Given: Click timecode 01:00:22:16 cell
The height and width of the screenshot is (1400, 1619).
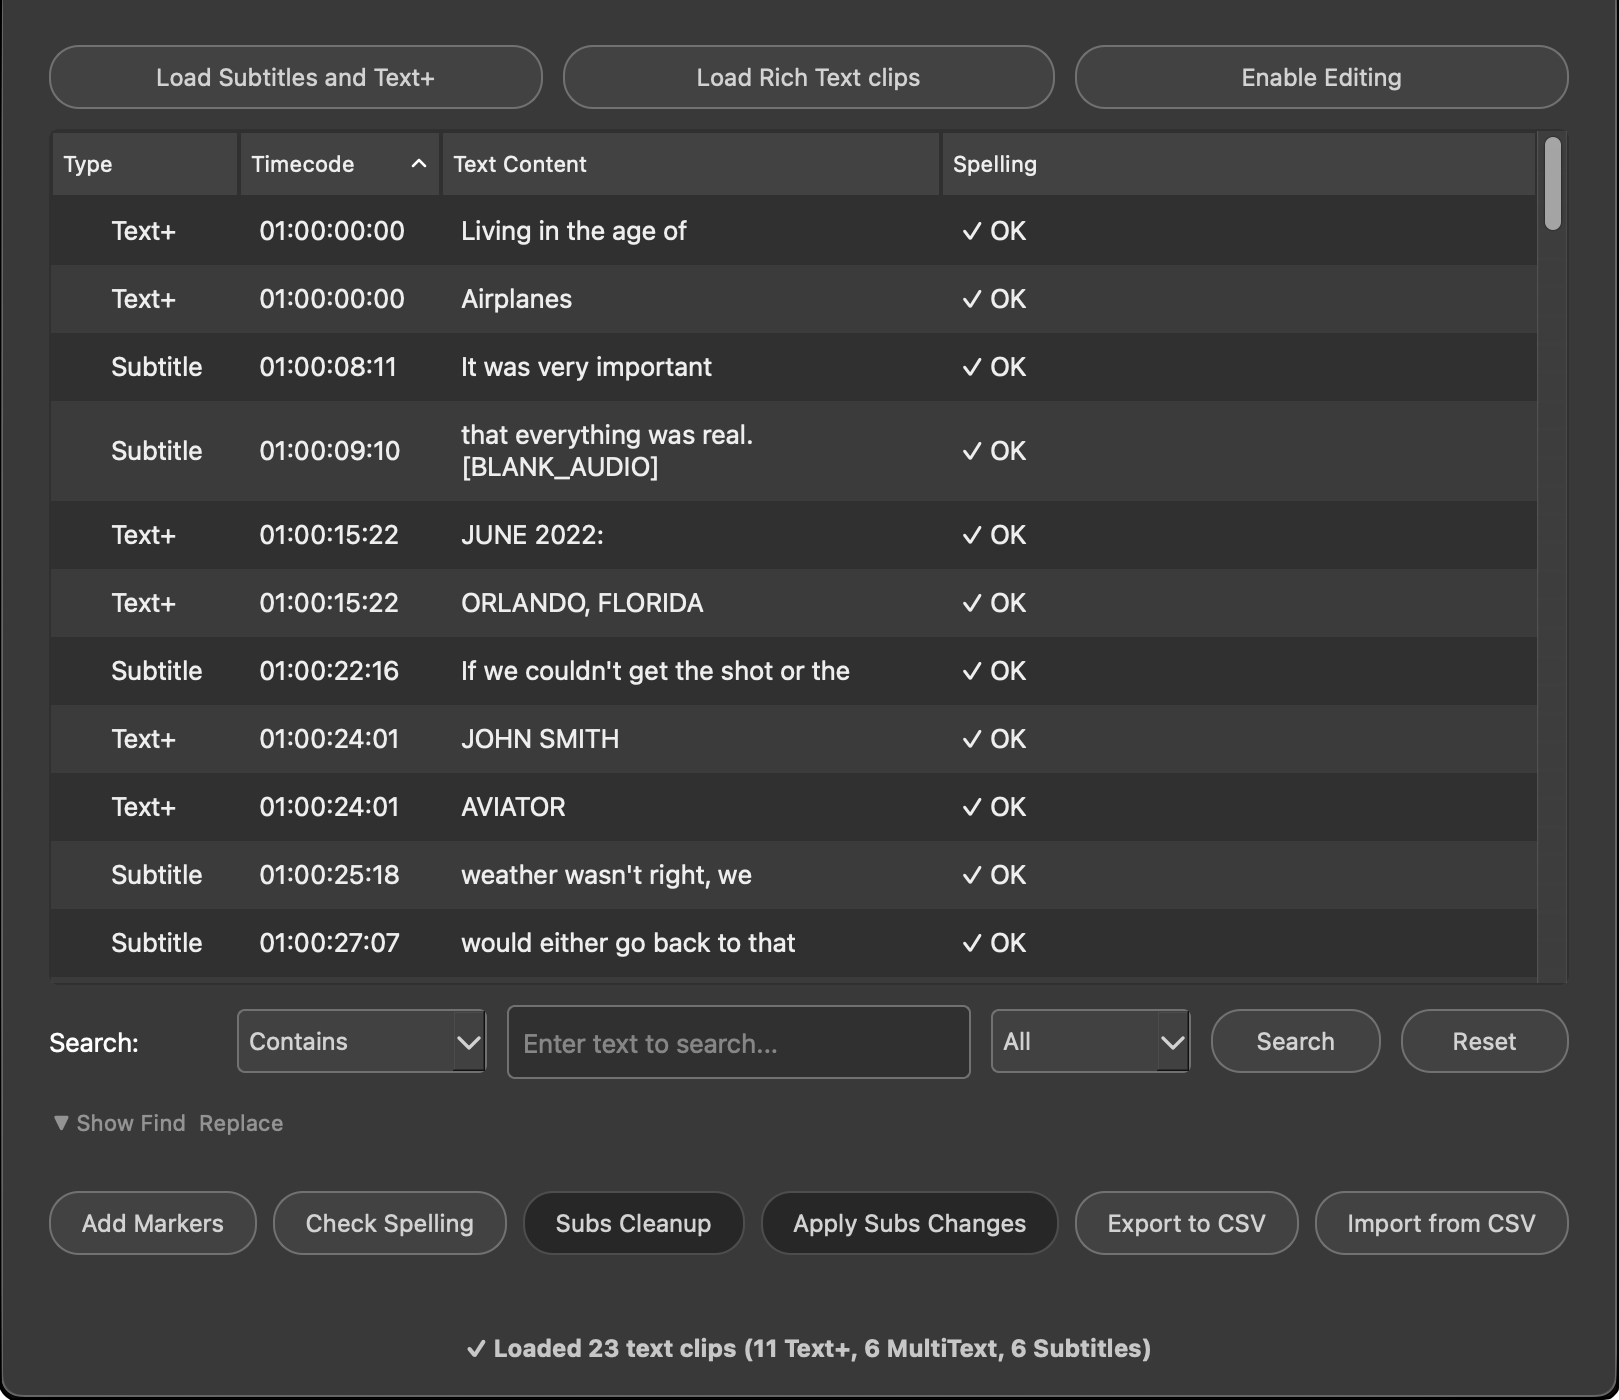Looking at the screenshot, I should tap(329, 671).
